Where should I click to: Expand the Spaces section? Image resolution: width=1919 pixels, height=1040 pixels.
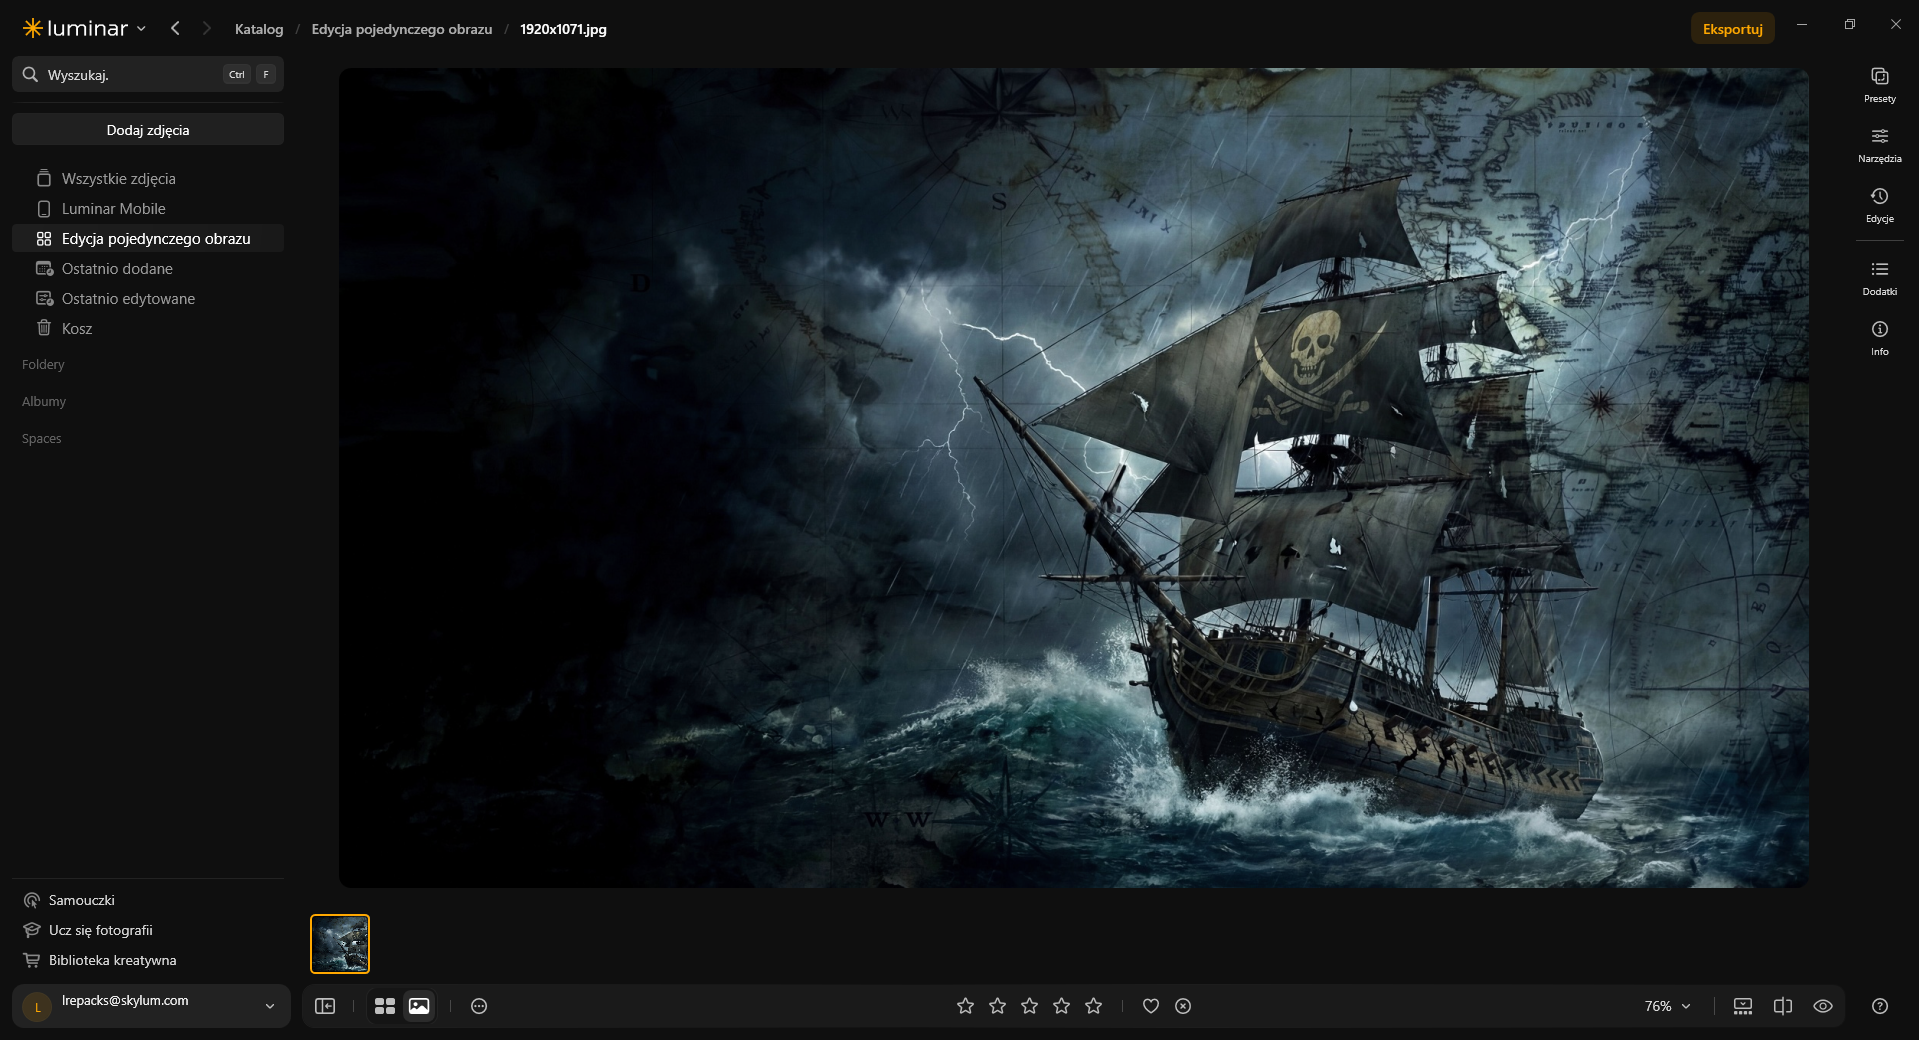[x=42, y=439]
